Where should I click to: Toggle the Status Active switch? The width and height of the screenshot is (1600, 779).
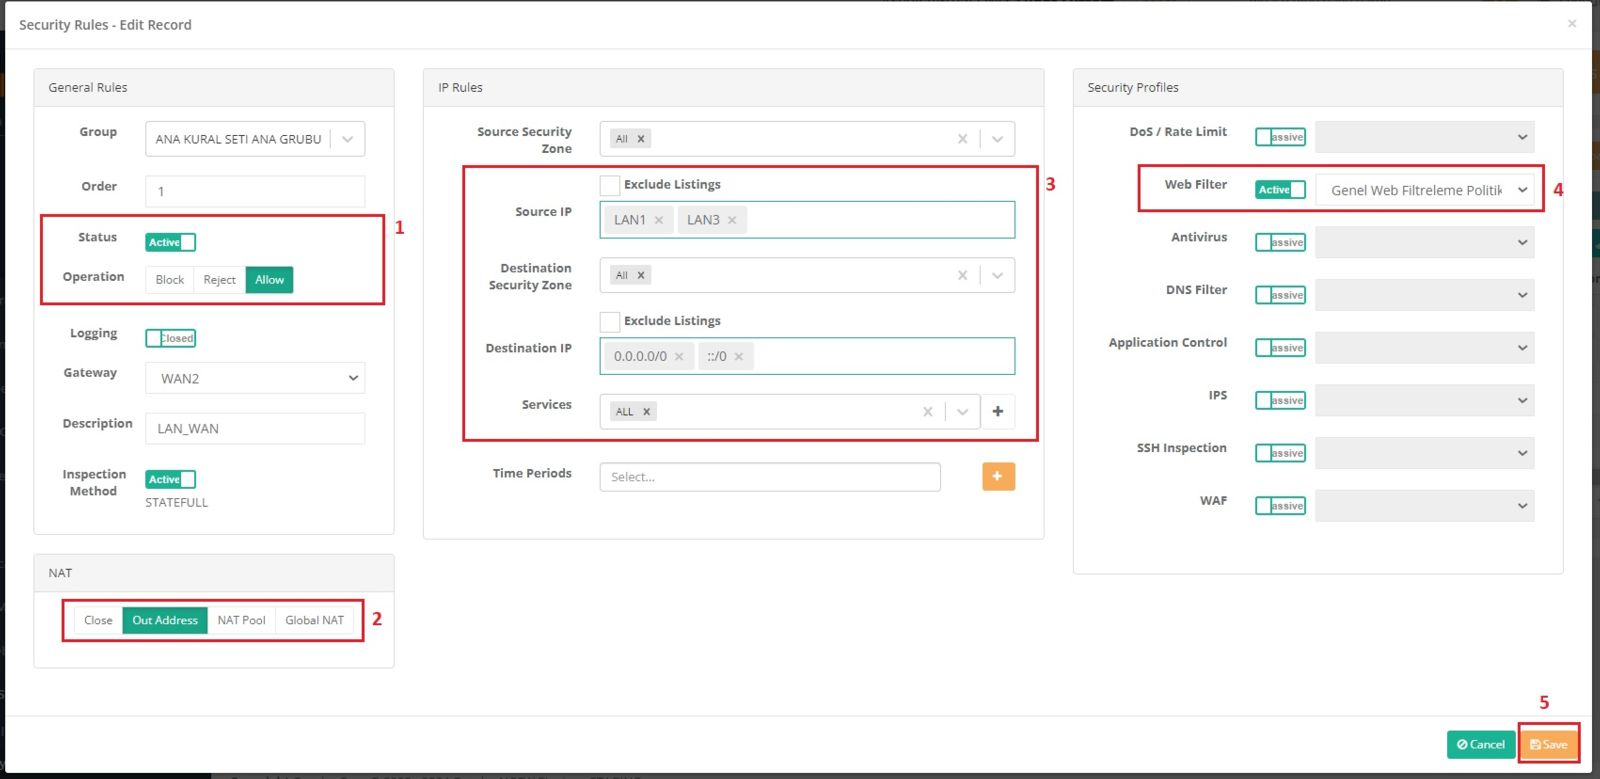(x=171, y=242)
